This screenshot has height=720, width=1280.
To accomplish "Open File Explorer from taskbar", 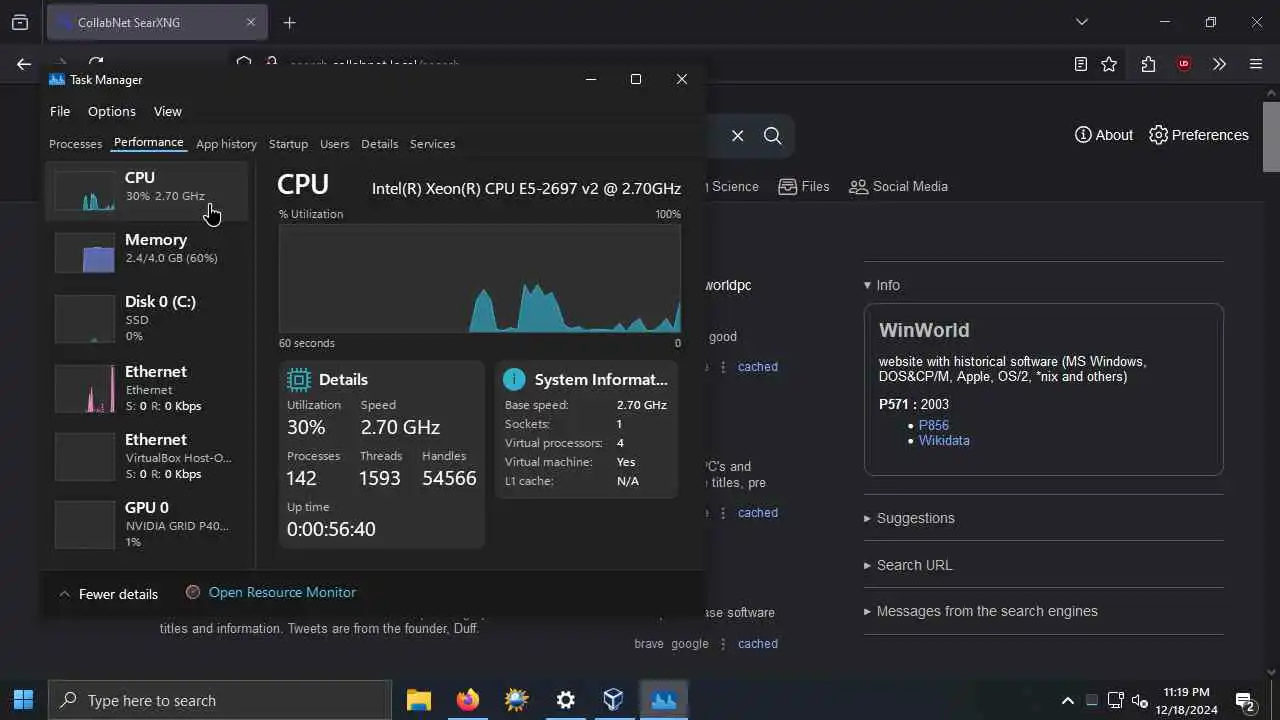I will click(418, 700).
